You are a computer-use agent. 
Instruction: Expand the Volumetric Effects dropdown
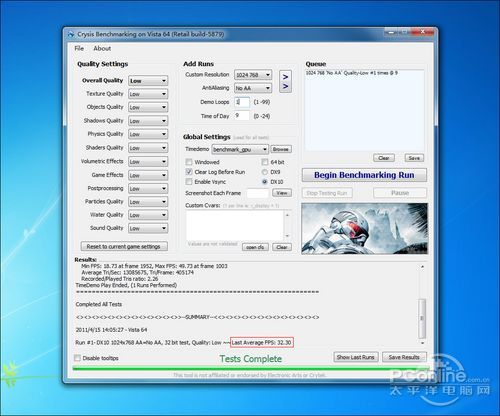pyautogui.click(x=148, y=162)
